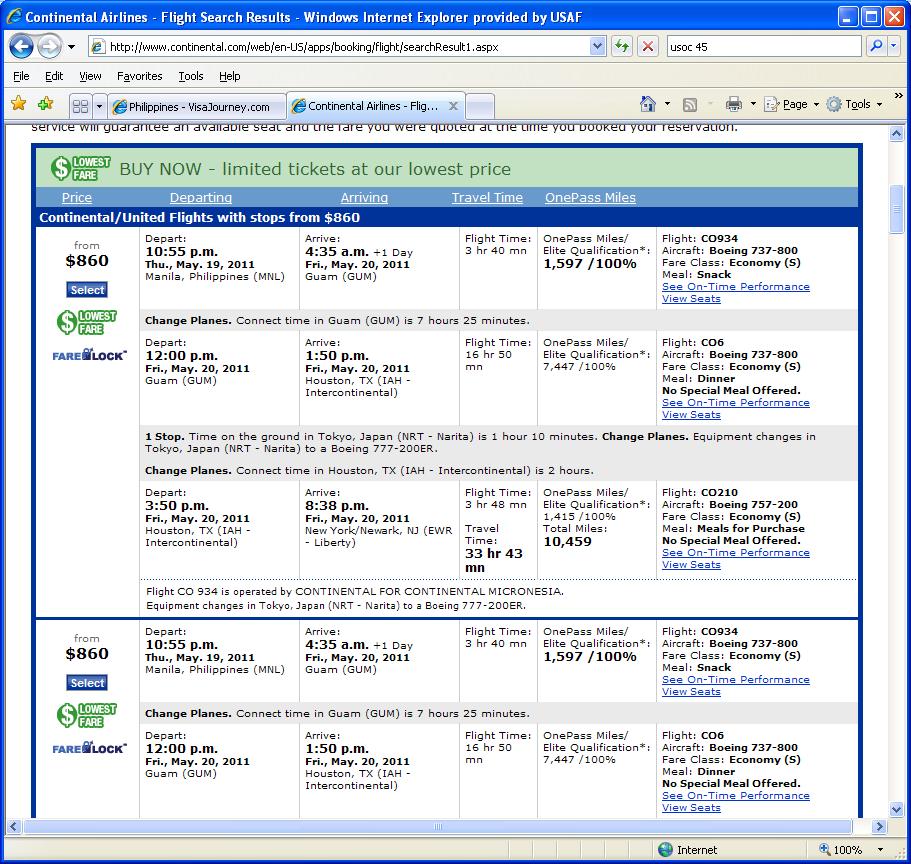911x864 pixels.
Task: Sort results by OnePass Miles
Action: tap(590, 198)
